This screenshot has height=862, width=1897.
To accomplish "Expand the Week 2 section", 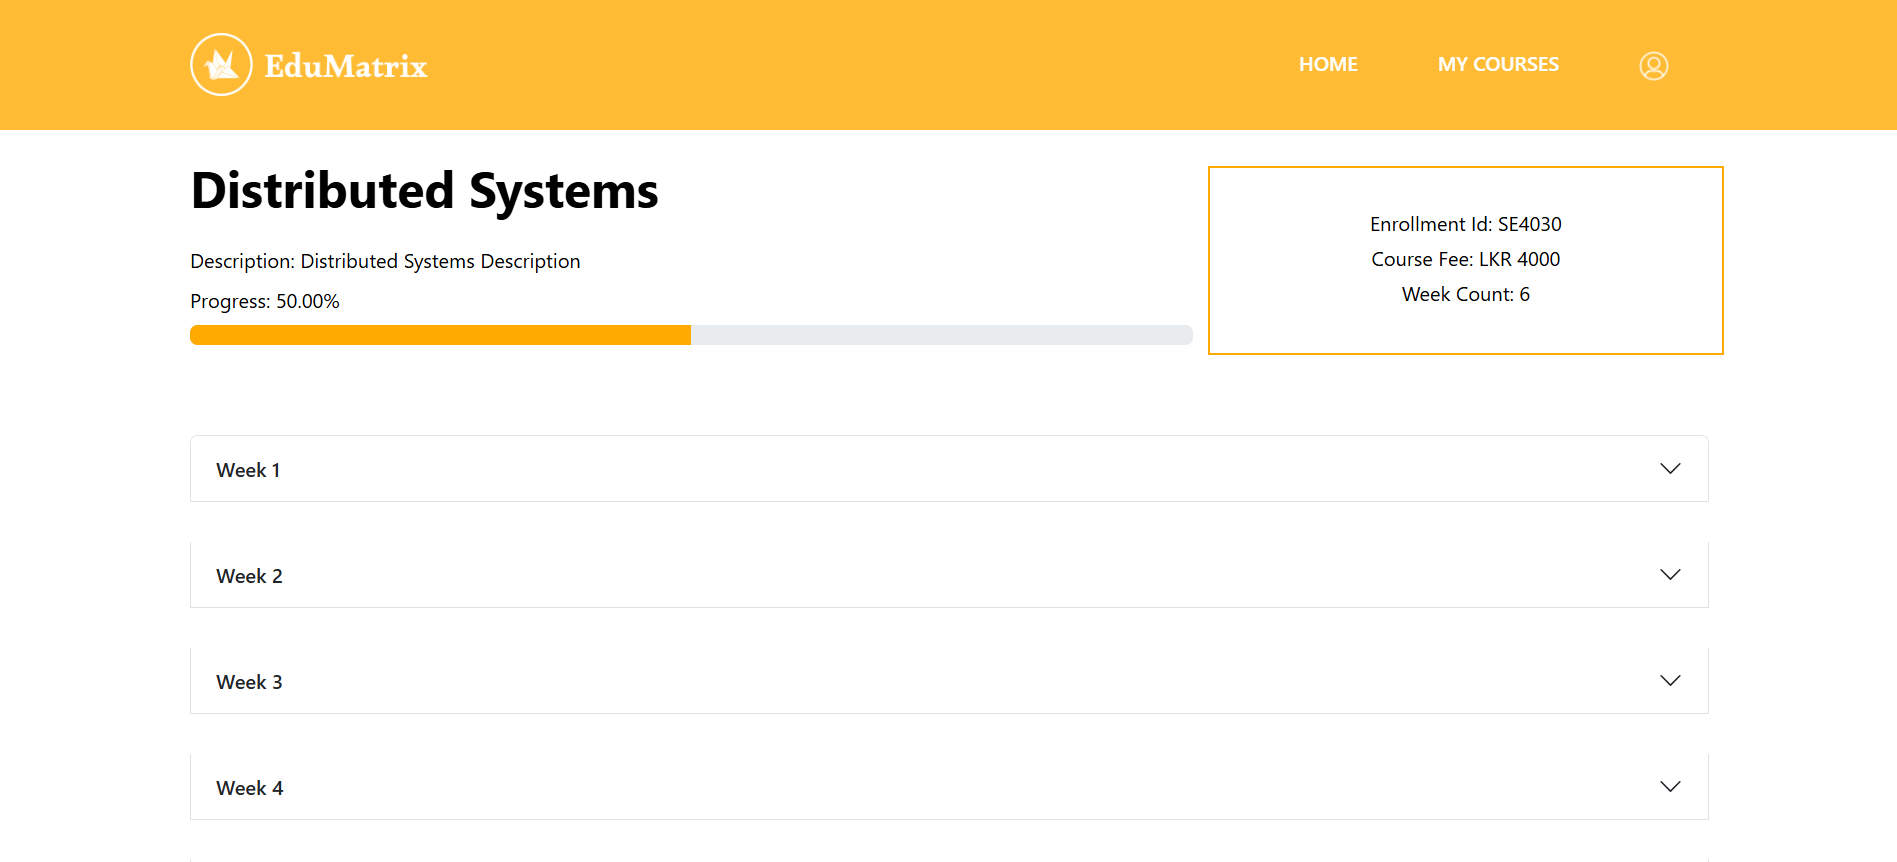I will [949, 575].
